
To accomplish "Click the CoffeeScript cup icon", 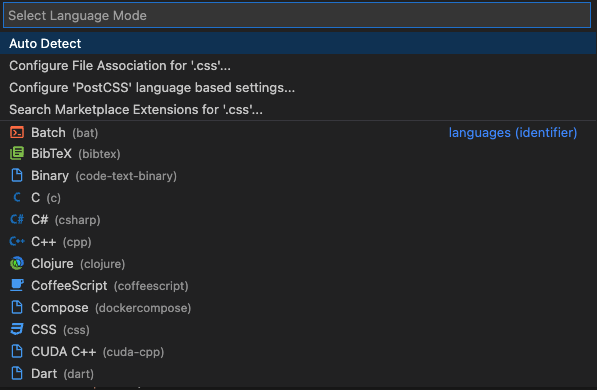I will (x=17, y=285).
